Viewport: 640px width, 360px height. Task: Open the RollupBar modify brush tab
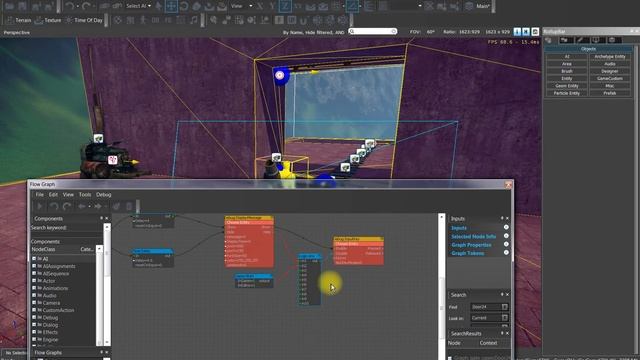tap(580, 40)
